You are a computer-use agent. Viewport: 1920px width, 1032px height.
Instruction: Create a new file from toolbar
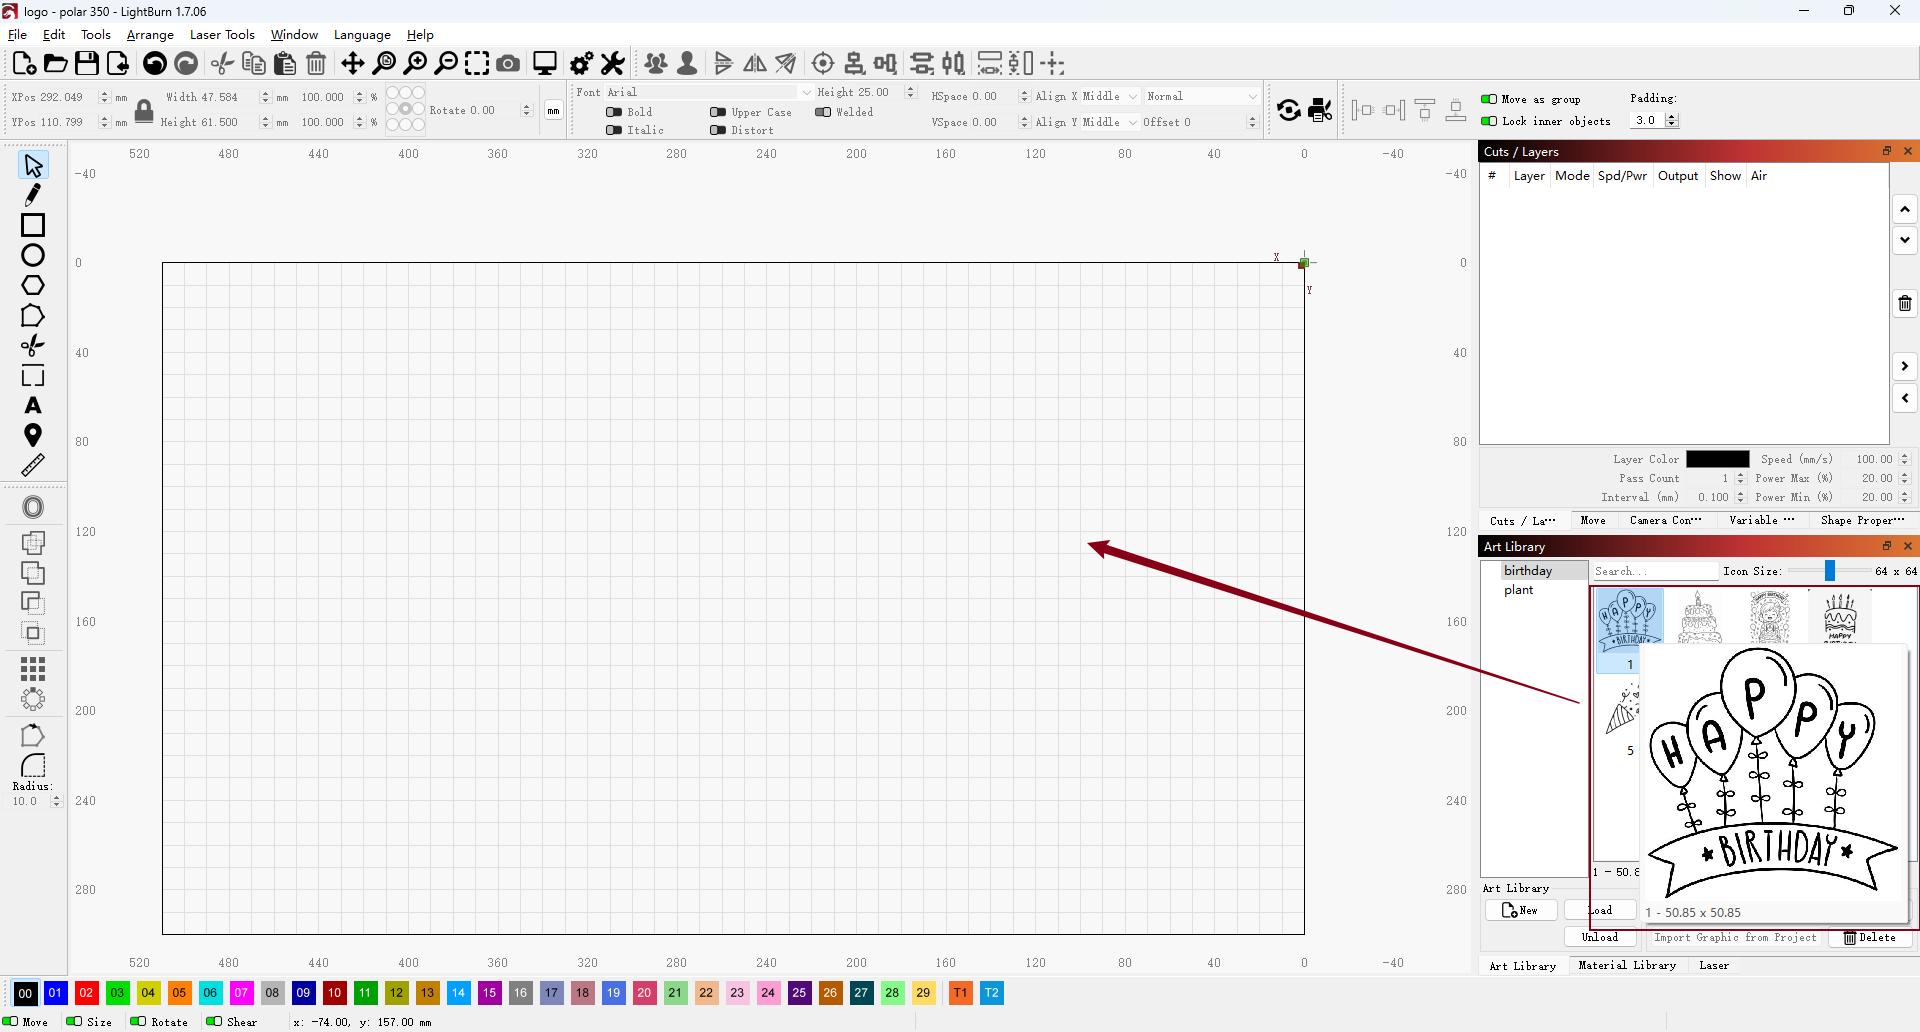coord(24,63)
